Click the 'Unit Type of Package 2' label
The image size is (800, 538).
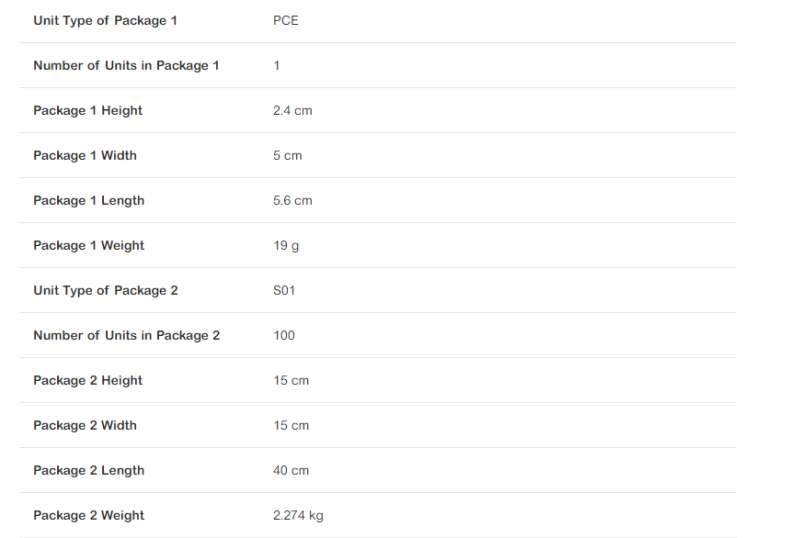pos(105,290)
